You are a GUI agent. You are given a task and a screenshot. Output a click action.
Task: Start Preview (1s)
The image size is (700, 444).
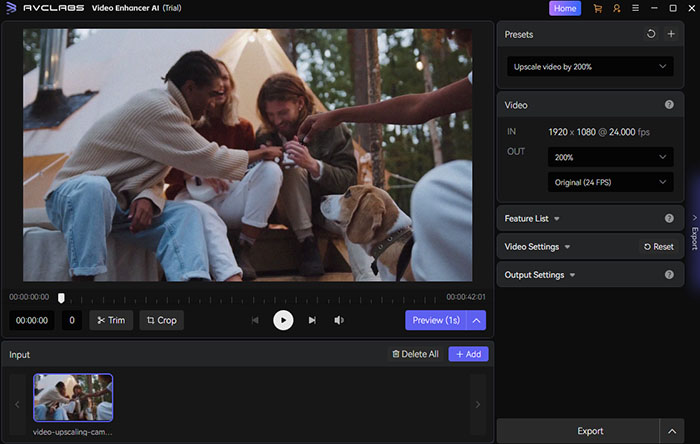click(436, 320)
